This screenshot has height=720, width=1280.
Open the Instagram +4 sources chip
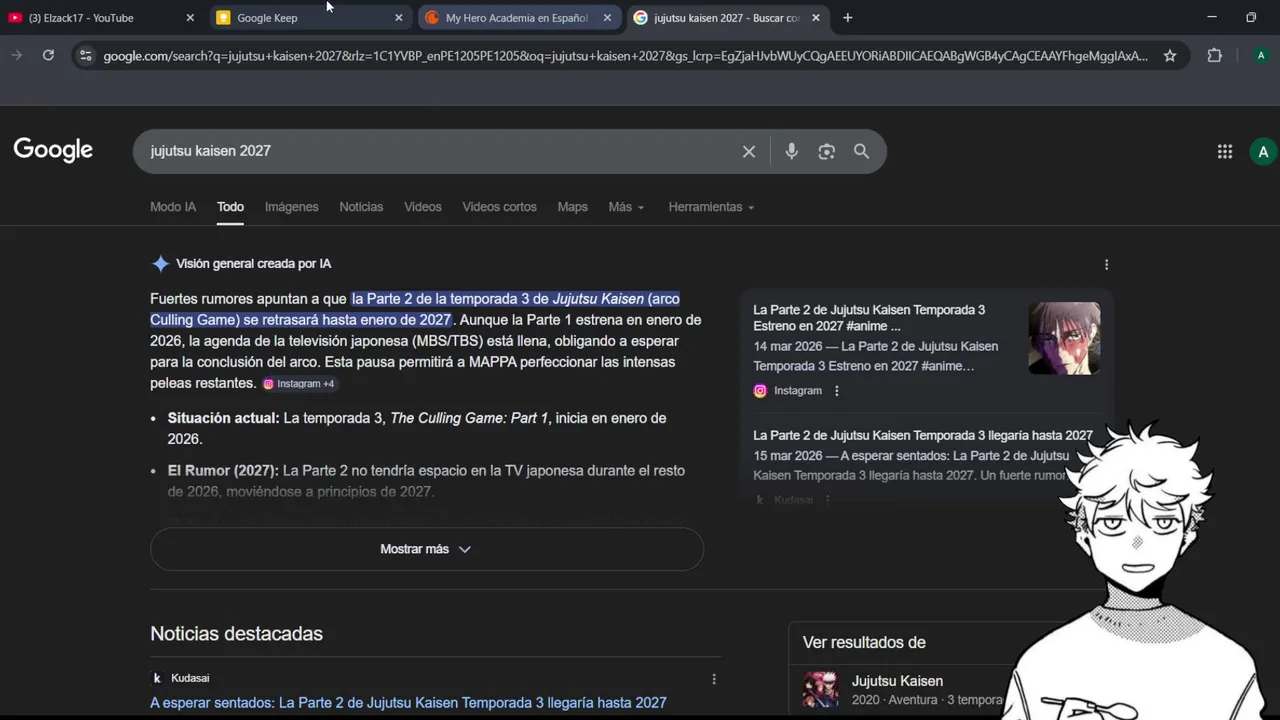tap(299, 384)
